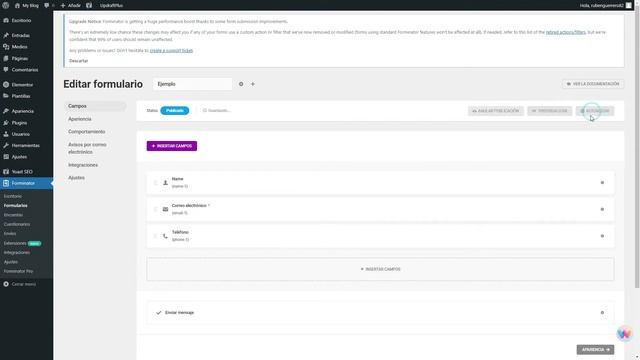Click the Anular publicación button
Screen dimensions: 640x360
[496, 111]
